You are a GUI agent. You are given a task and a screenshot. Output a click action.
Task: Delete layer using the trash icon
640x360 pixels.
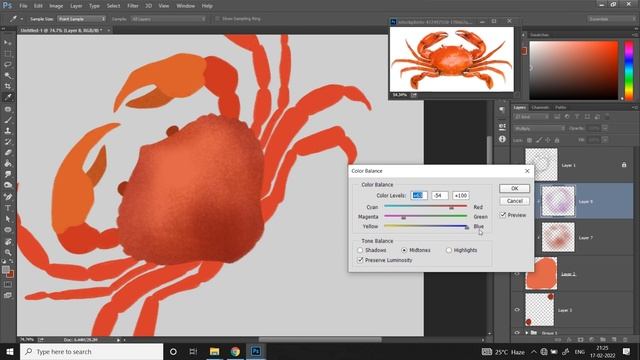click(x=625, y=340)
